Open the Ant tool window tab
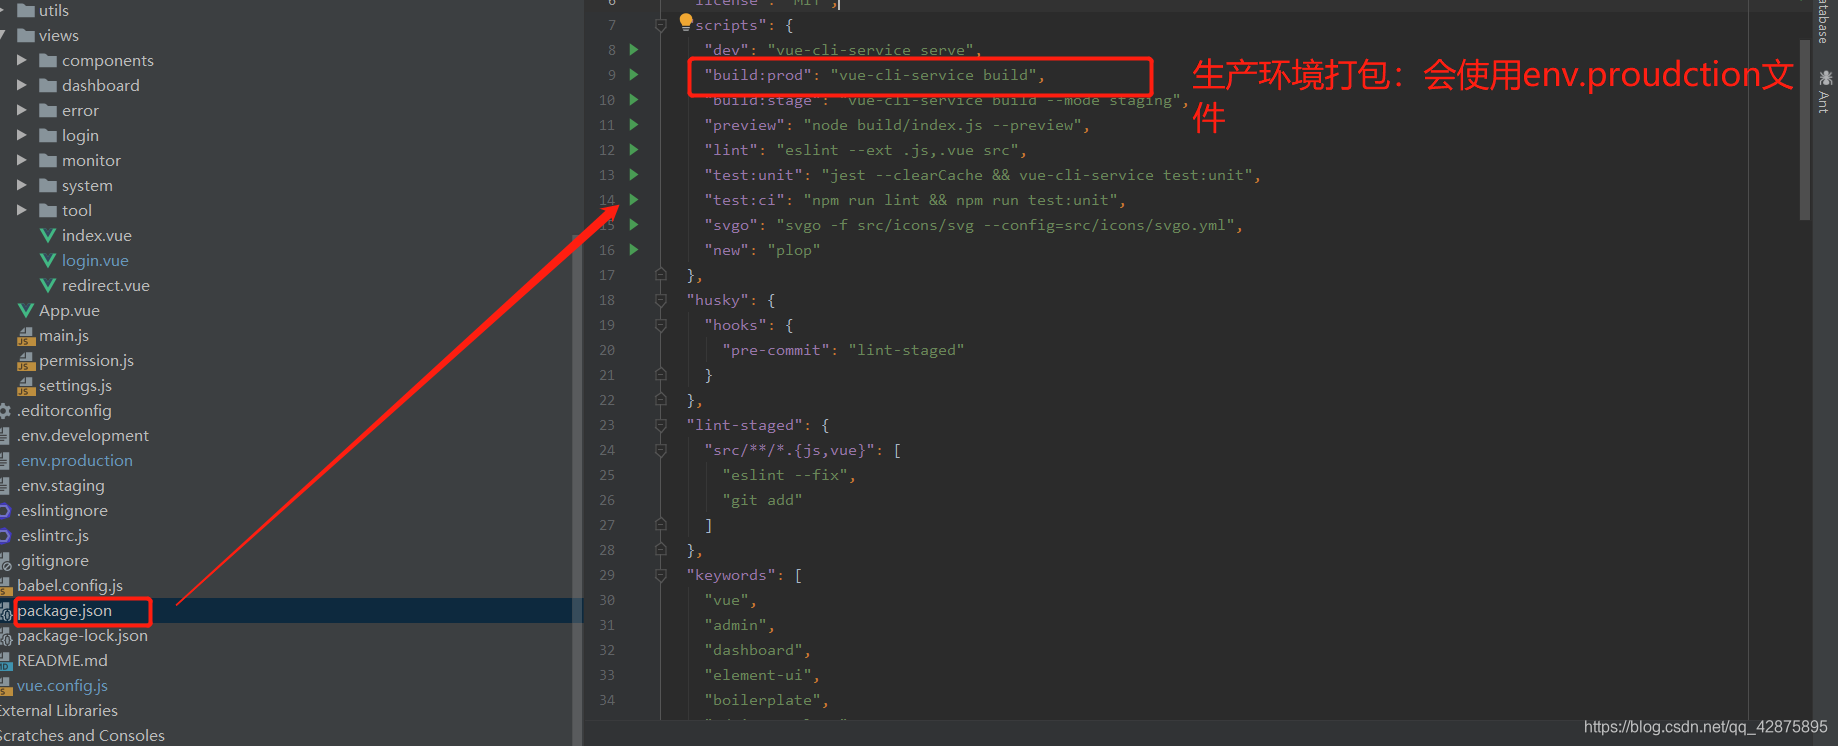Screen dimensions: 1838x746 1825,91
